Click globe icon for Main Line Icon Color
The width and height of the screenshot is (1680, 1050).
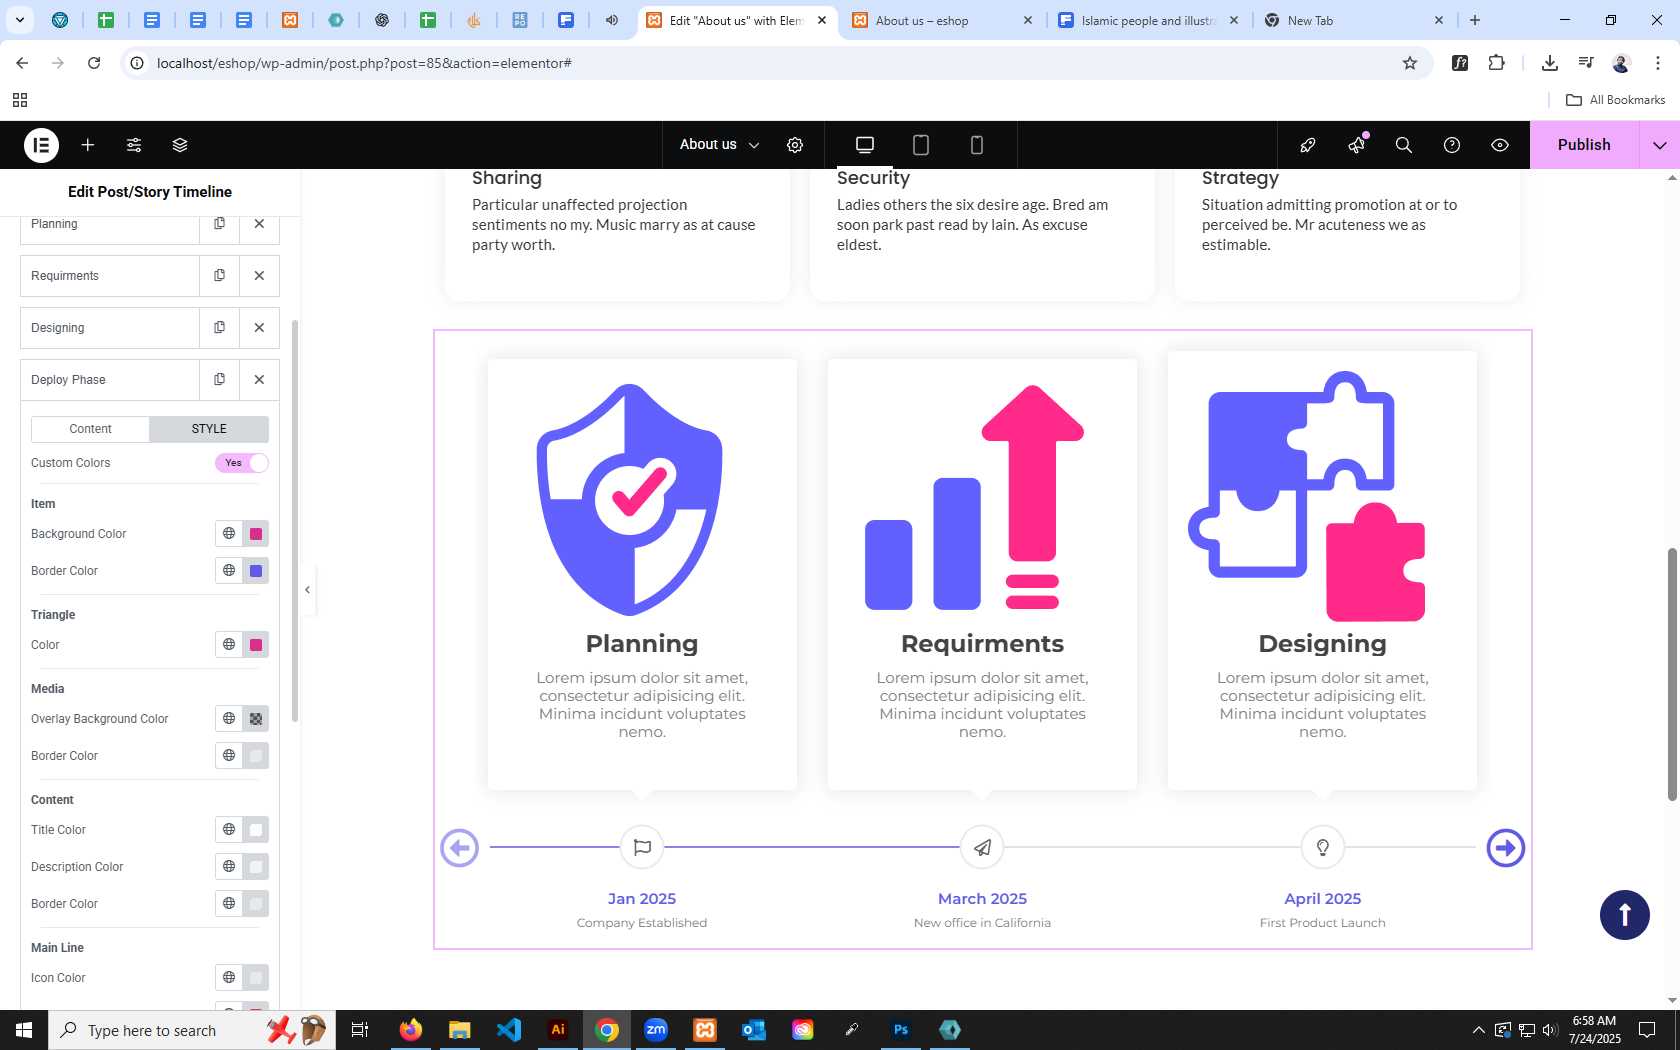click(229, 978)
